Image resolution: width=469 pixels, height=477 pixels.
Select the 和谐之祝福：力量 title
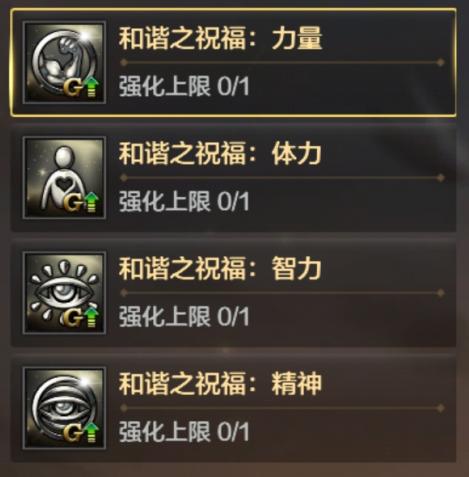pyautogui.click(x=220, y=38)
